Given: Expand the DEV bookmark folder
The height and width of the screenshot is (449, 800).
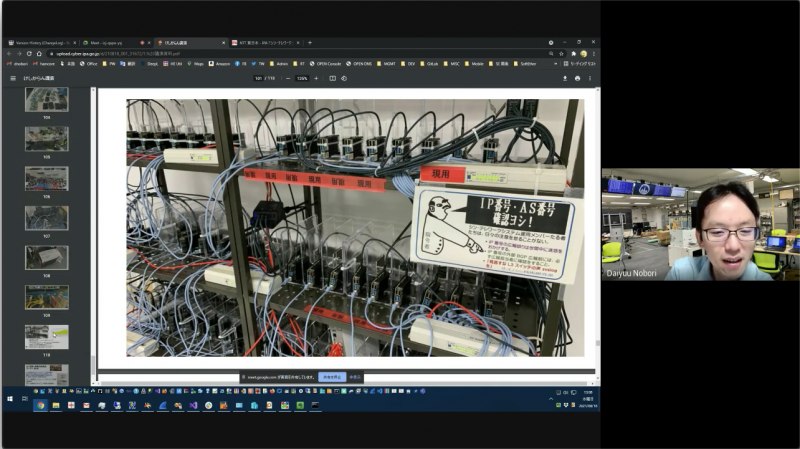Looking at the screenshot, I should tap(408, 64).
